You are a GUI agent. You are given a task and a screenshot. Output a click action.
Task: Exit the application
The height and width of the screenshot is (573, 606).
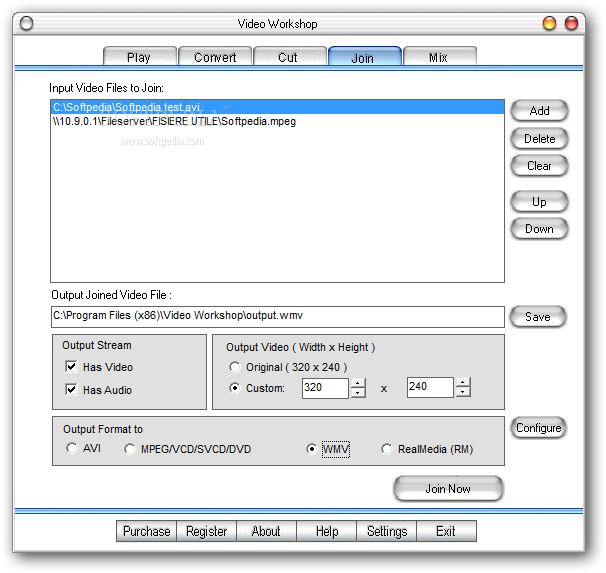446,531
